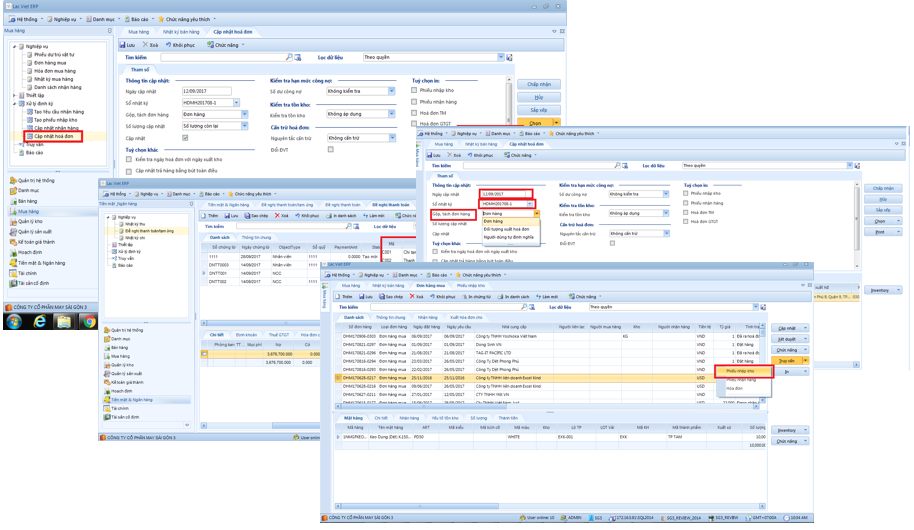
Task: Open Google Chrome from the taskbar
Action: [88, 321]
